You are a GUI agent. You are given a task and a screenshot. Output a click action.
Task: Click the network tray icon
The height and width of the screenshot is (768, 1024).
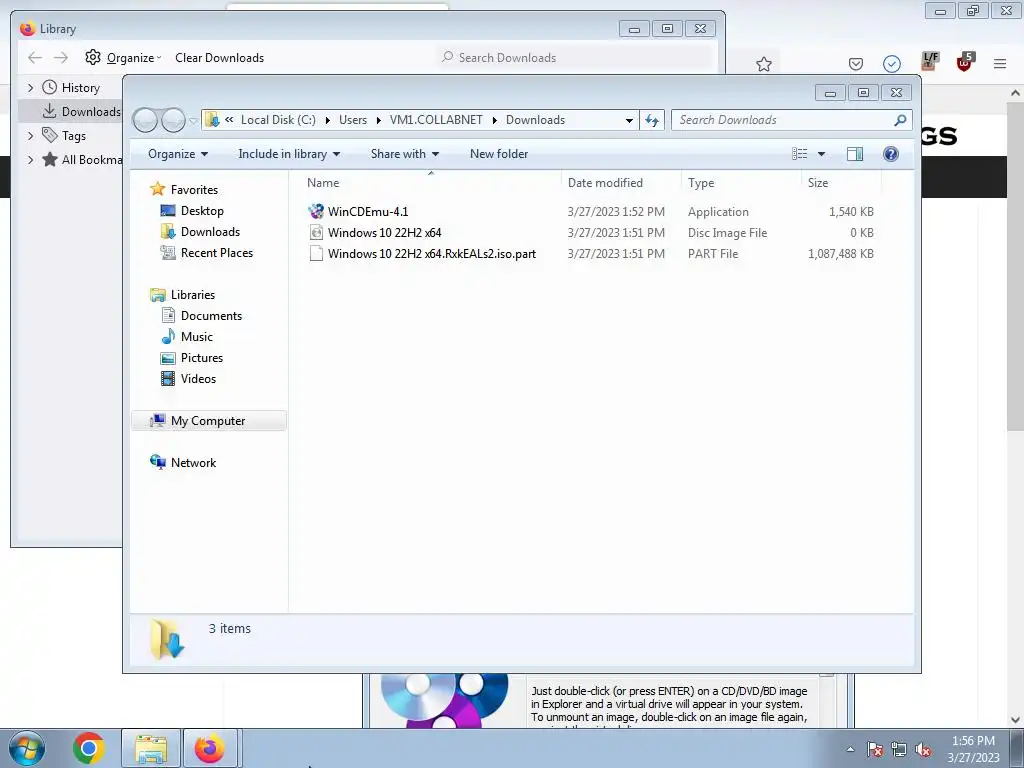pyautogui.click(x=899, y=749)
